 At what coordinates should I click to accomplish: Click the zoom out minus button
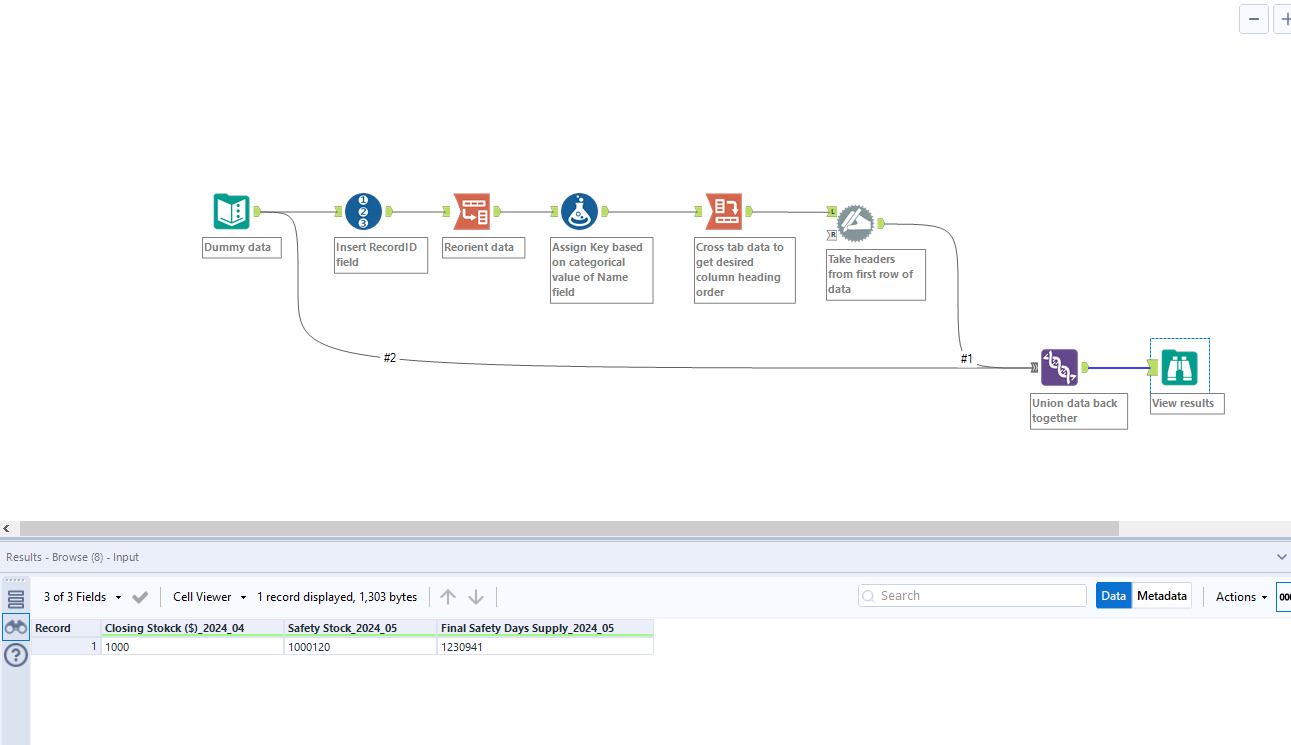[1253, 18]
